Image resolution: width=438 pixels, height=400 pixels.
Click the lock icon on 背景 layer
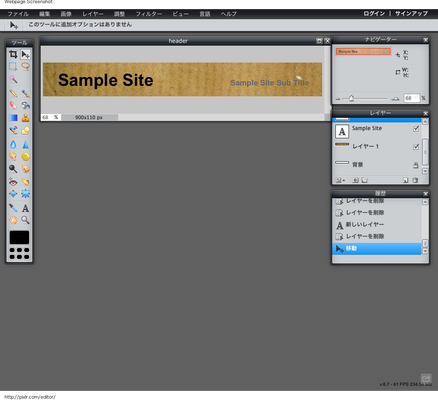coord(416,165)
